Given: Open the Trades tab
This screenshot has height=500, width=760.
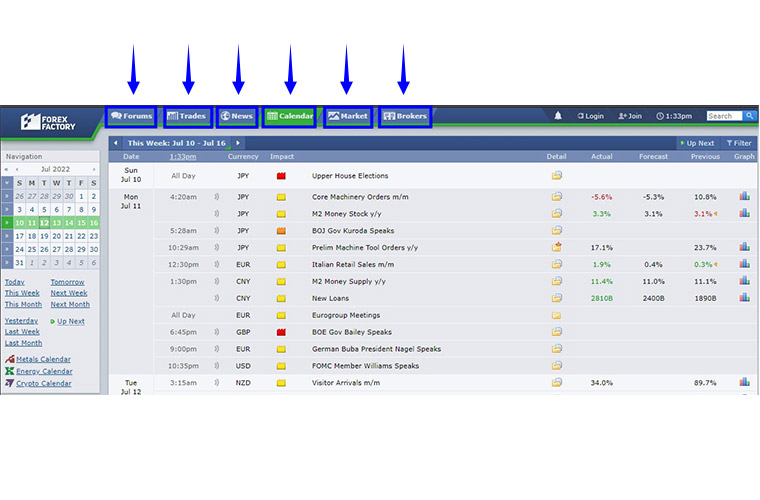Looking at the screenshot, I should (187, 116).
